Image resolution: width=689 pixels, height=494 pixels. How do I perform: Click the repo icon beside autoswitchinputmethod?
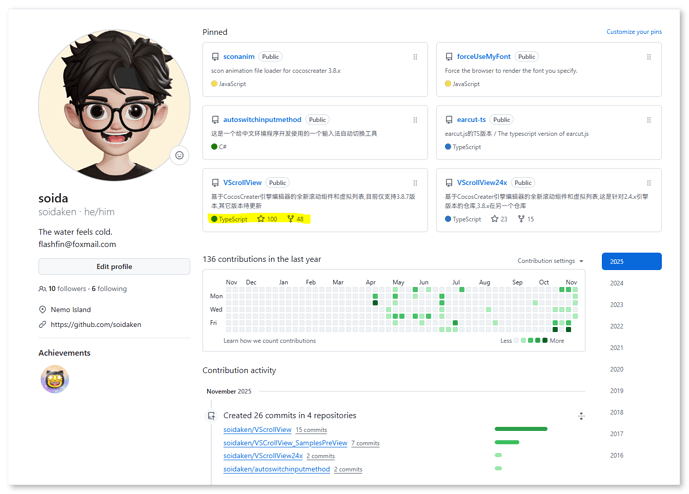coord(215,120)
